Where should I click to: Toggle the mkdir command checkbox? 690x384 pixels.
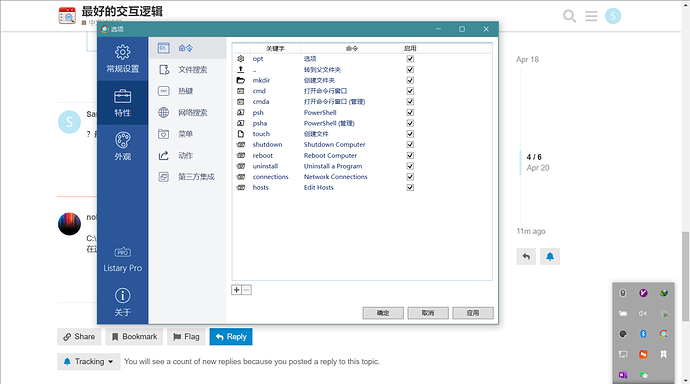point(410,80)
